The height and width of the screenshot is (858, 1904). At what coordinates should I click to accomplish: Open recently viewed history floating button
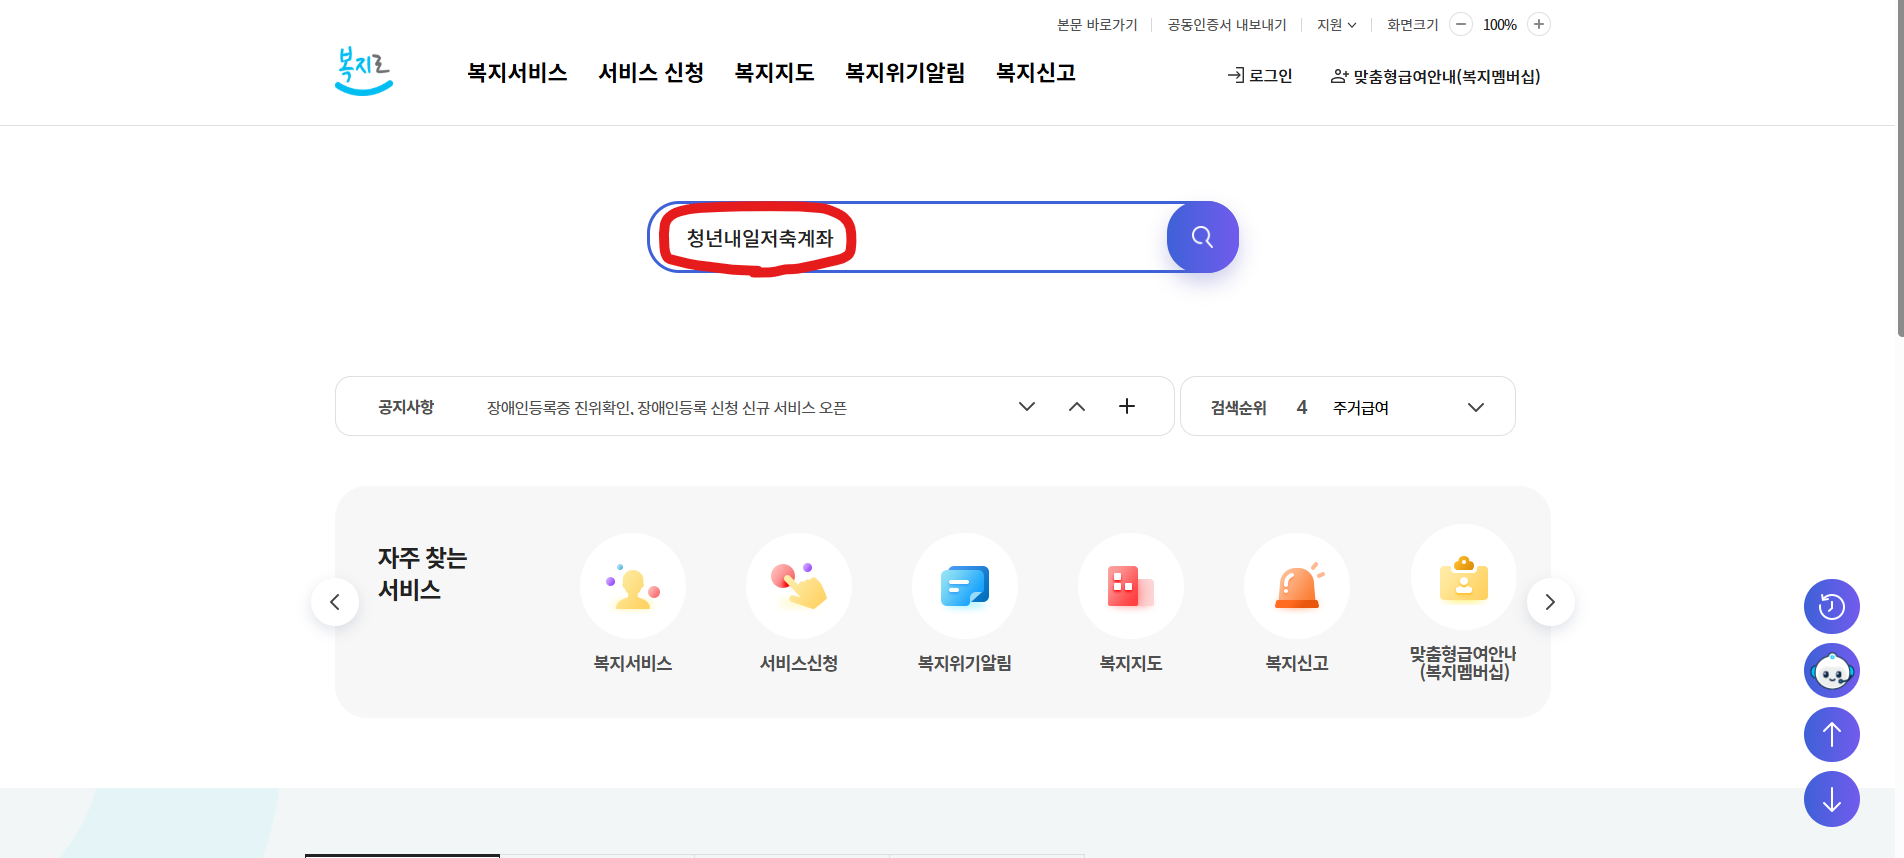click(x=1832, y=606)
